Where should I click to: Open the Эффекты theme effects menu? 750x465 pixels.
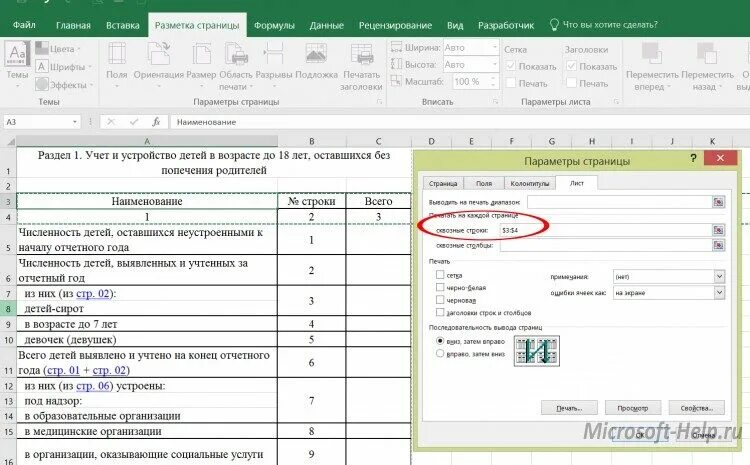tap(64, 85)
